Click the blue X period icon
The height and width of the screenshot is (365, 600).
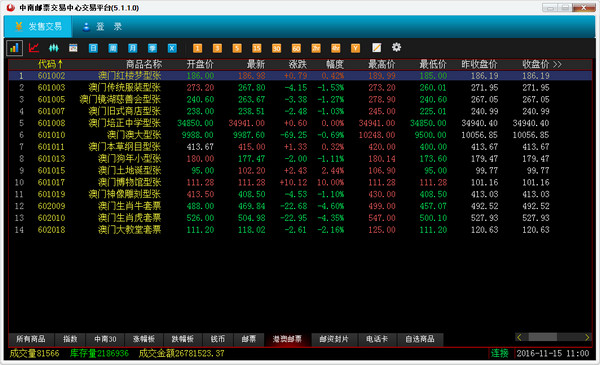172,48
